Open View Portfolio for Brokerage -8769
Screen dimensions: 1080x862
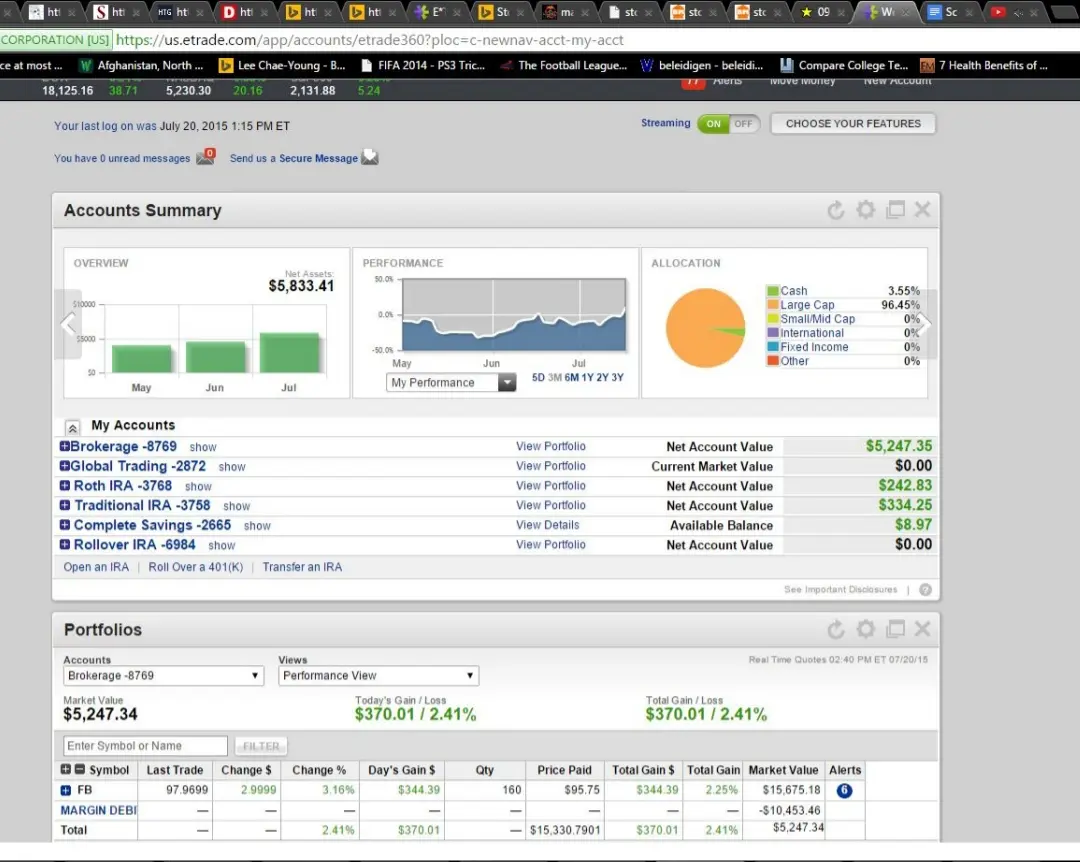[550, 447]
